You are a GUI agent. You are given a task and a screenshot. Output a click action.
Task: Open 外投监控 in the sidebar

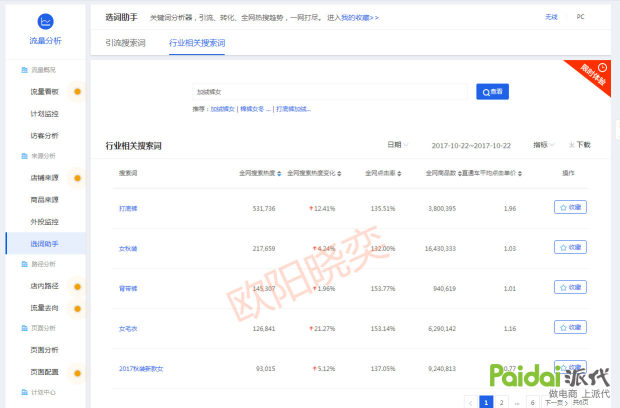click(x=44, y=222)
